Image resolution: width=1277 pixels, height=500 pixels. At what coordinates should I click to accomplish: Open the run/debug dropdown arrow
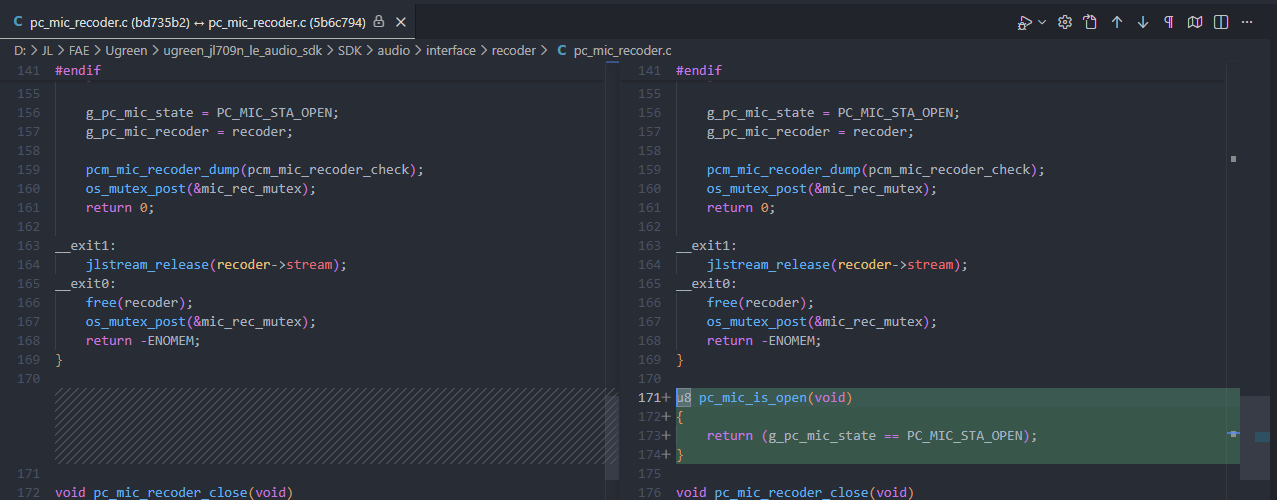pos(1042,22)
